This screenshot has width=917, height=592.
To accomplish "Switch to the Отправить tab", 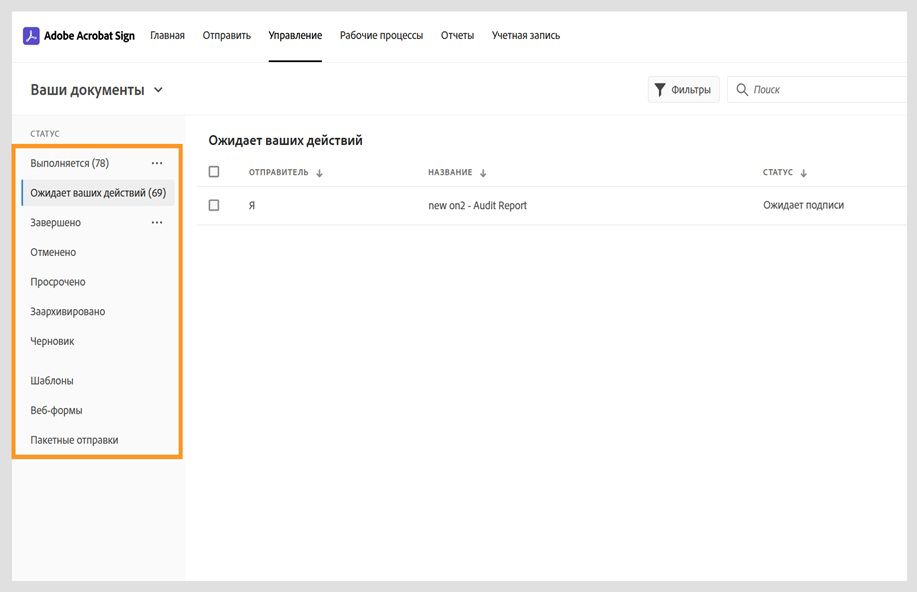I will pyautogui.click(x=226, y=36).
